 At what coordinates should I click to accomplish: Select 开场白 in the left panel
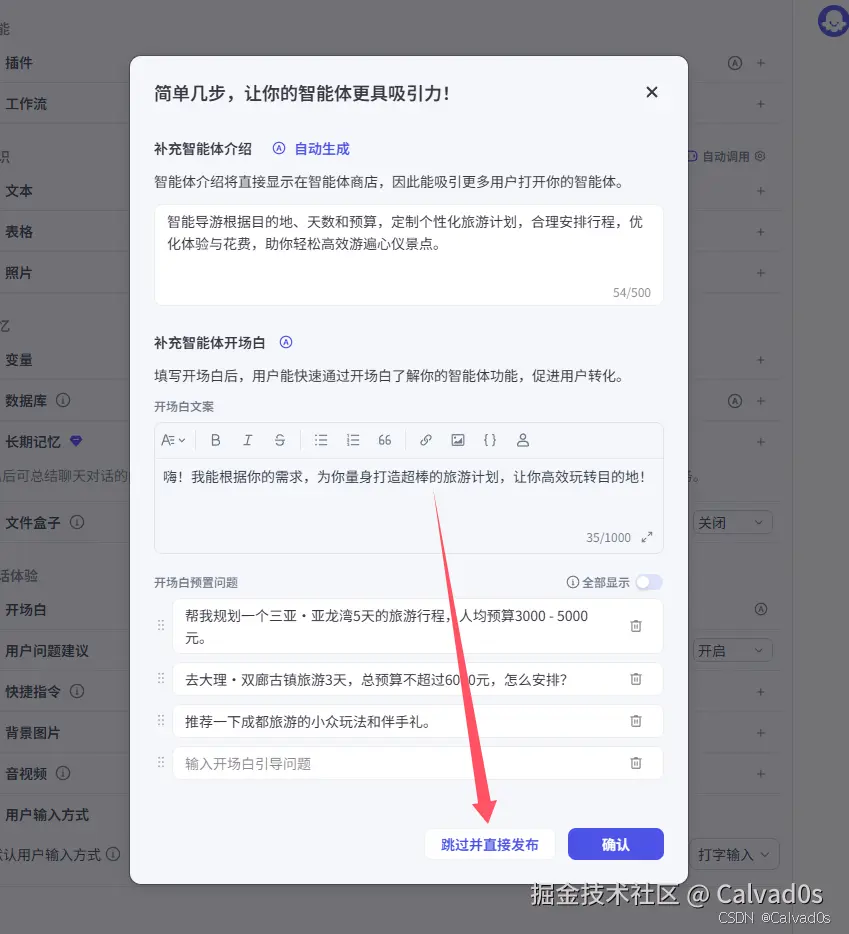[26, 610]
